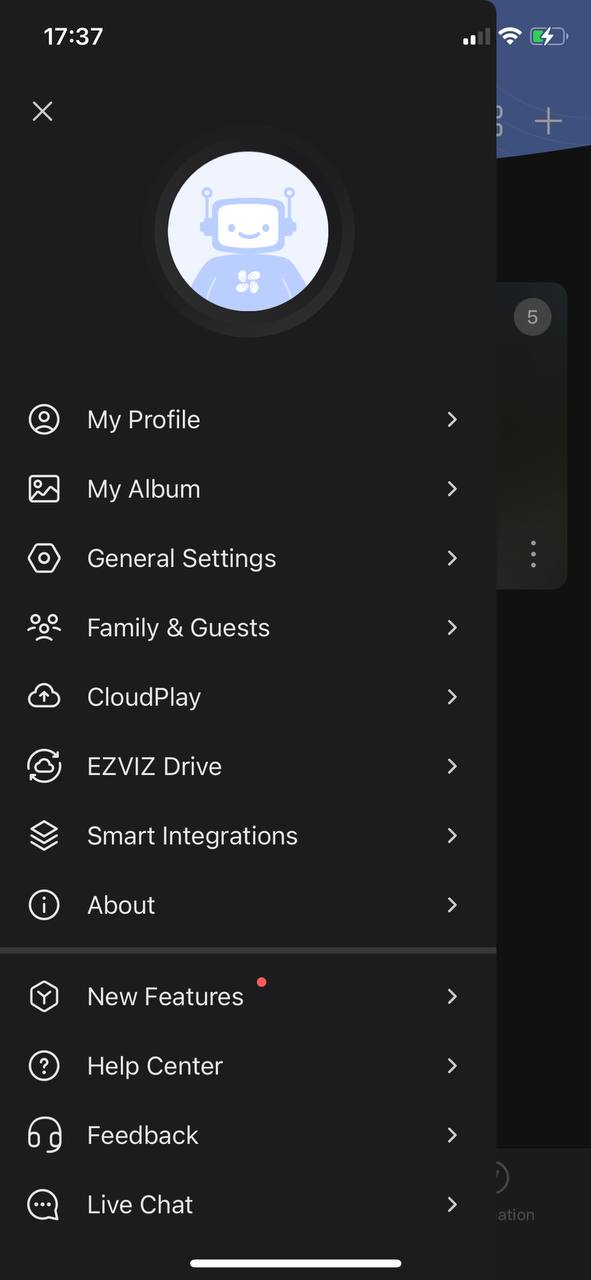Open Smart Integrations text link
Screen dimensions: 591x1280
(192, 836)
